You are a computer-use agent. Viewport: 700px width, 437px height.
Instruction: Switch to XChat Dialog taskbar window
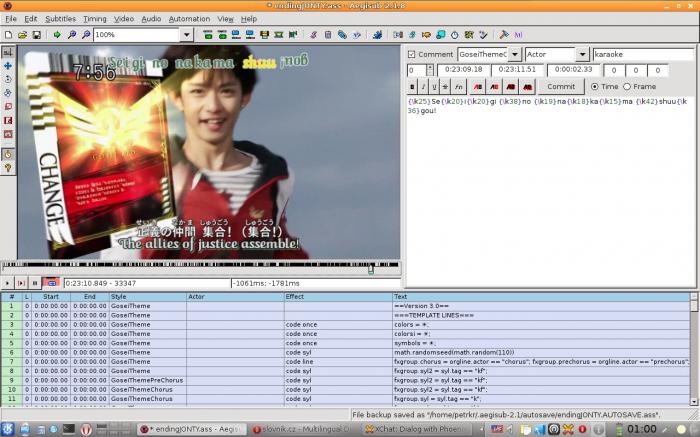[415, 429]
